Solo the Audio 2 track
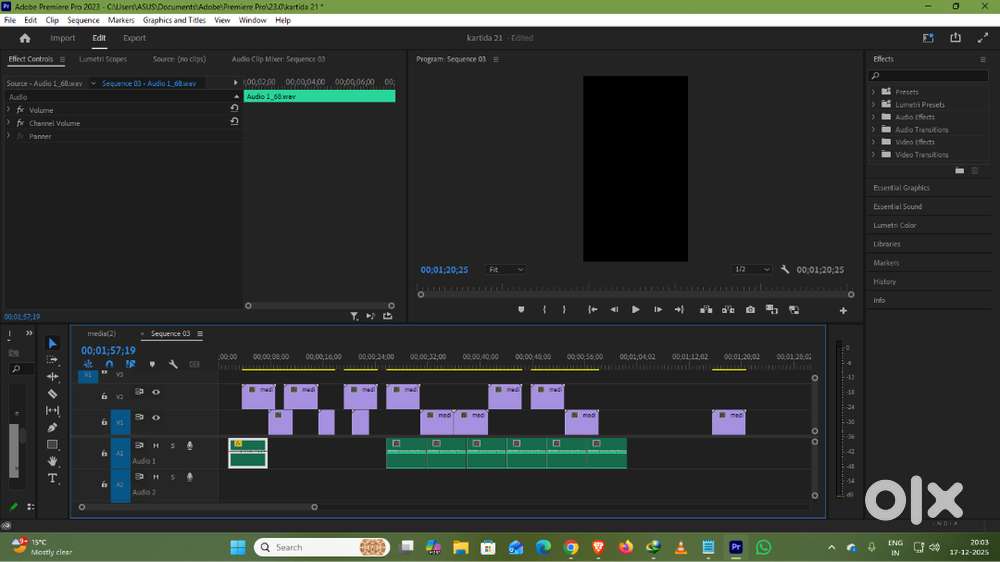 [172, 477]
